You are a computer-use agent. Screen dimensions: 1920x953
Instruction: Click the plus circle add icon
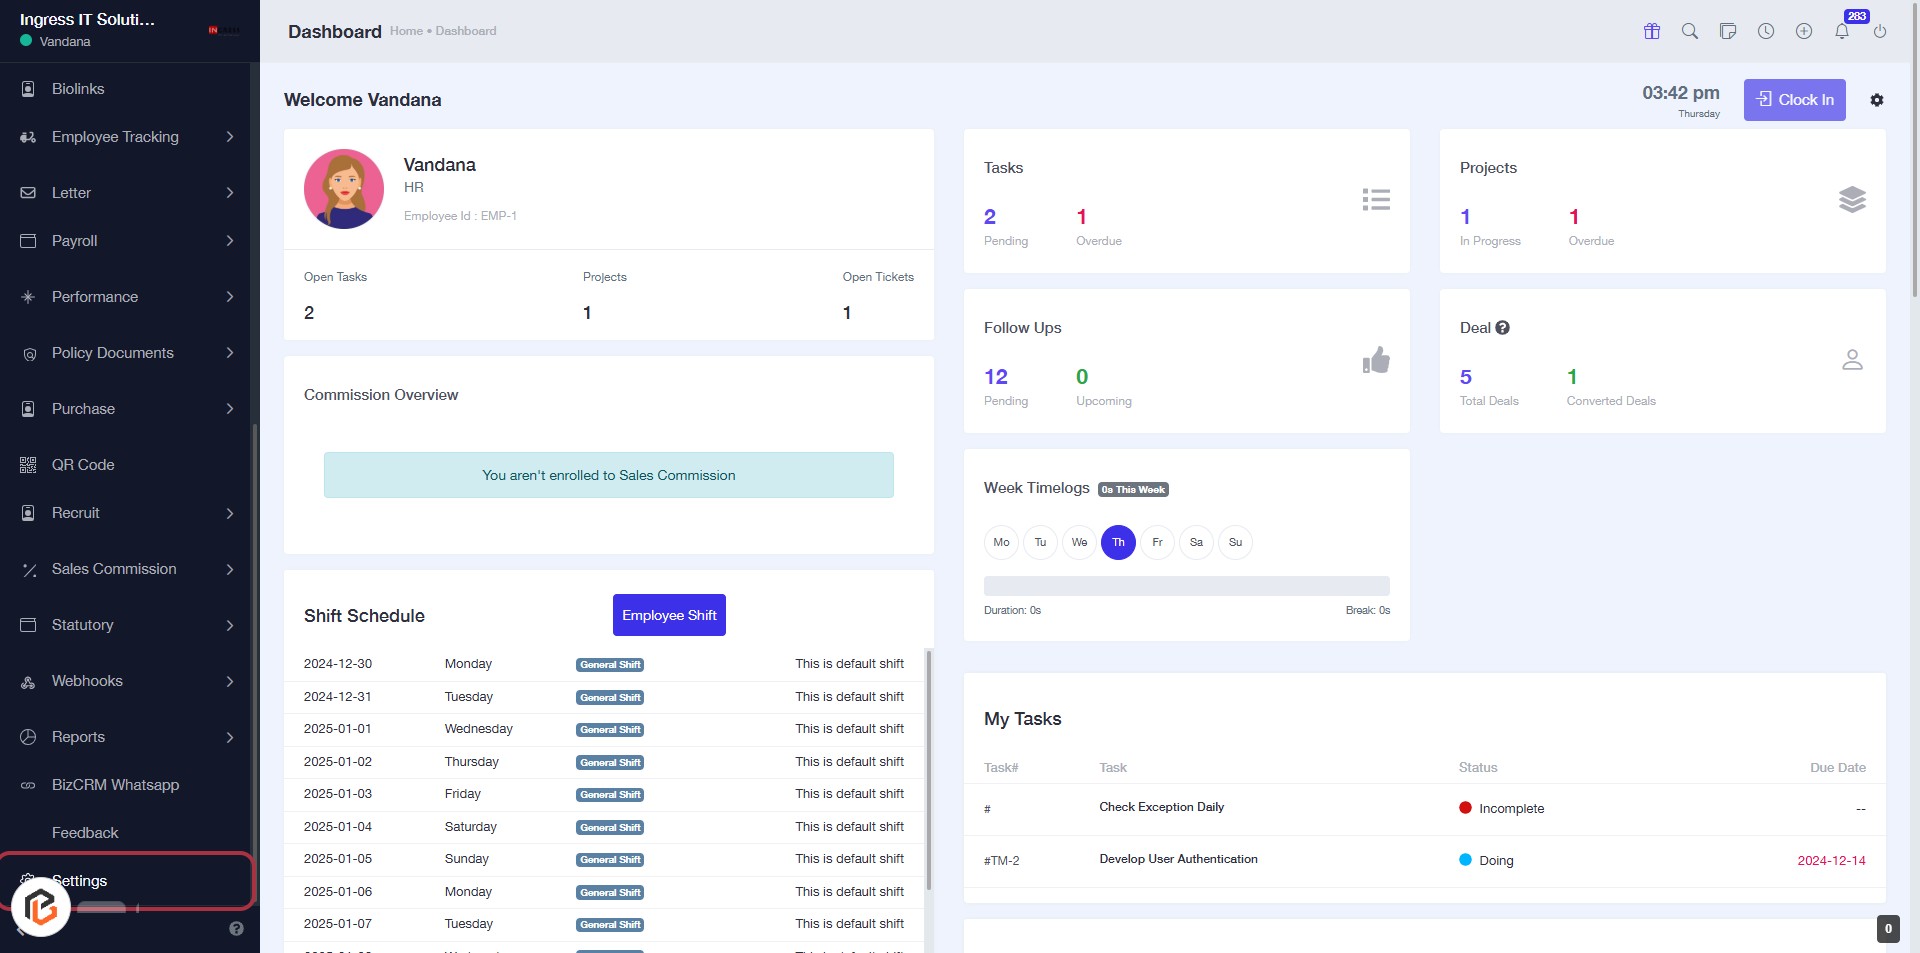point(1804,31)
